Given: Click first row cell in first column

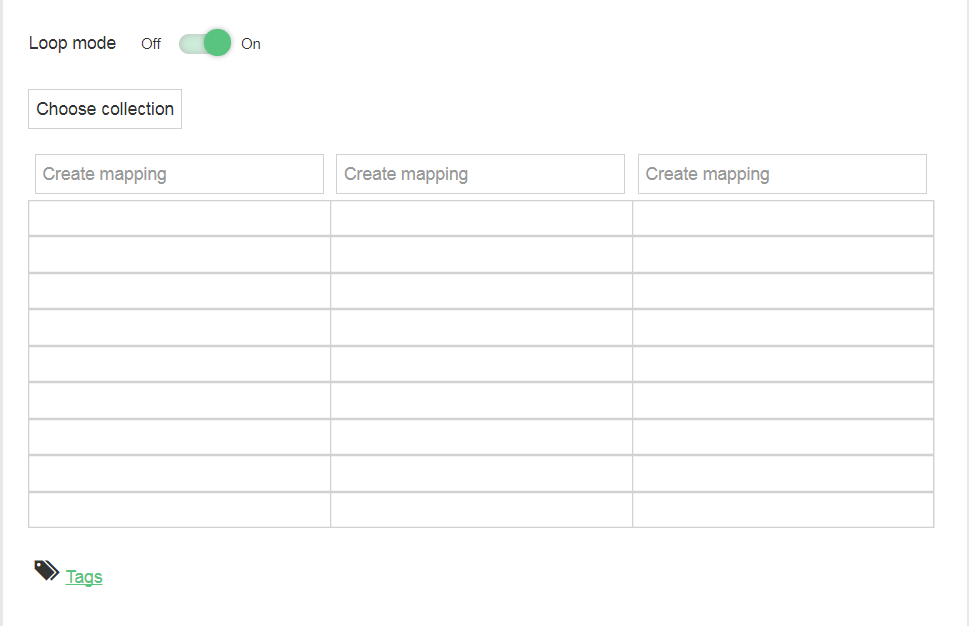Looking at the screenshot, I should (180, 218).
